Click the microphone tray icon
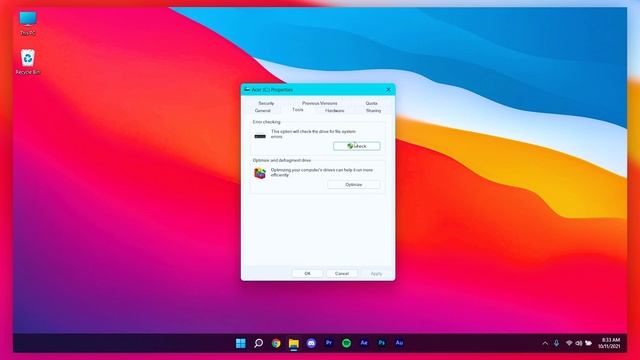Image resolution: width=640 pixels, height=360 pixels. 556,343
